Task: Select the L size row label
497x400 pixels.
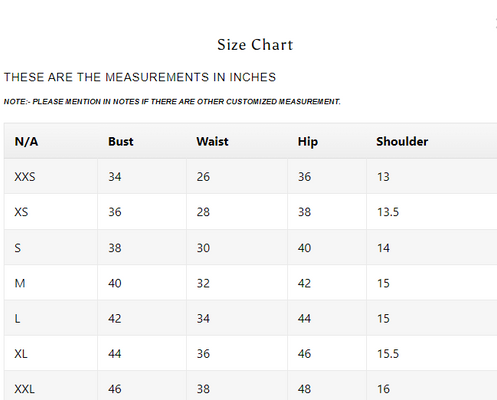Action: point(17,319)
